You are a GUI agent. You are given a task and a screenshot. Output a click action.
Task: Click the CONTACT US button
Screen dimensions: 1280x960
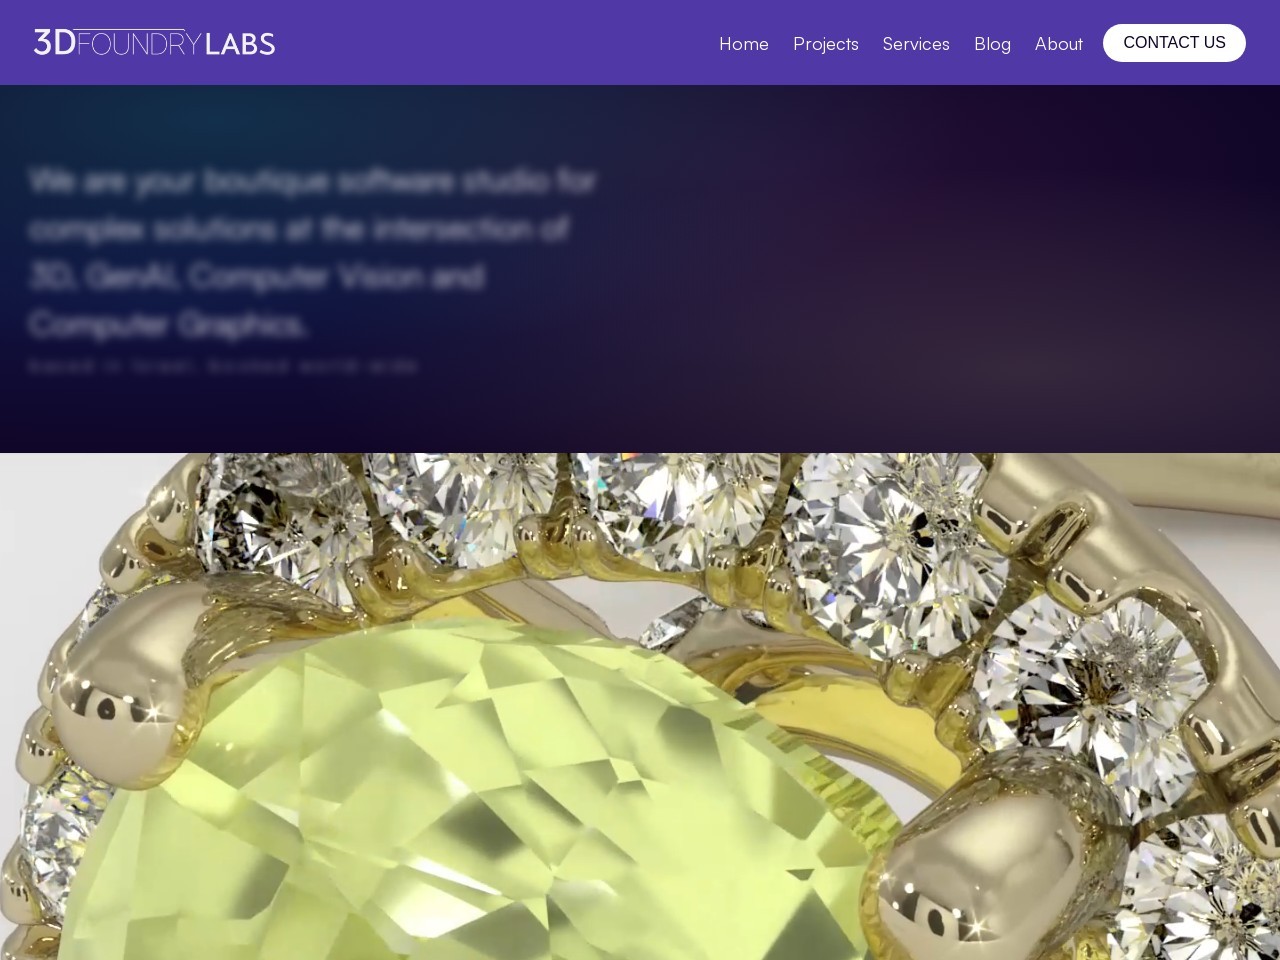1174,43
